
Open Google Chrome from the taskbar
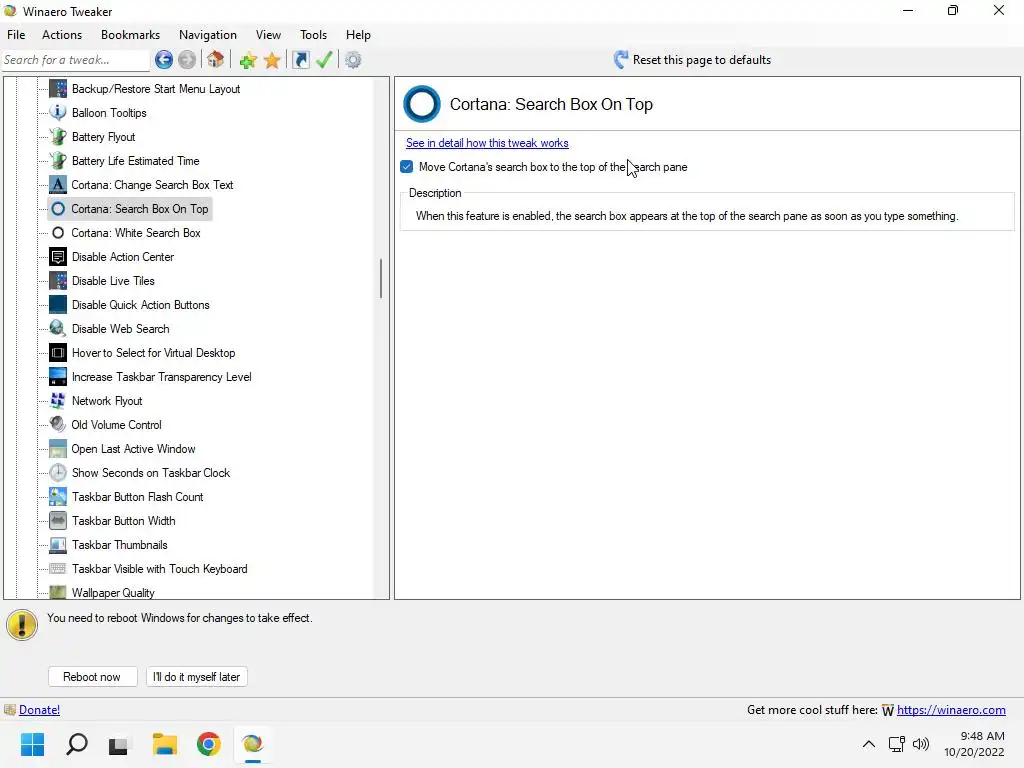209,744
